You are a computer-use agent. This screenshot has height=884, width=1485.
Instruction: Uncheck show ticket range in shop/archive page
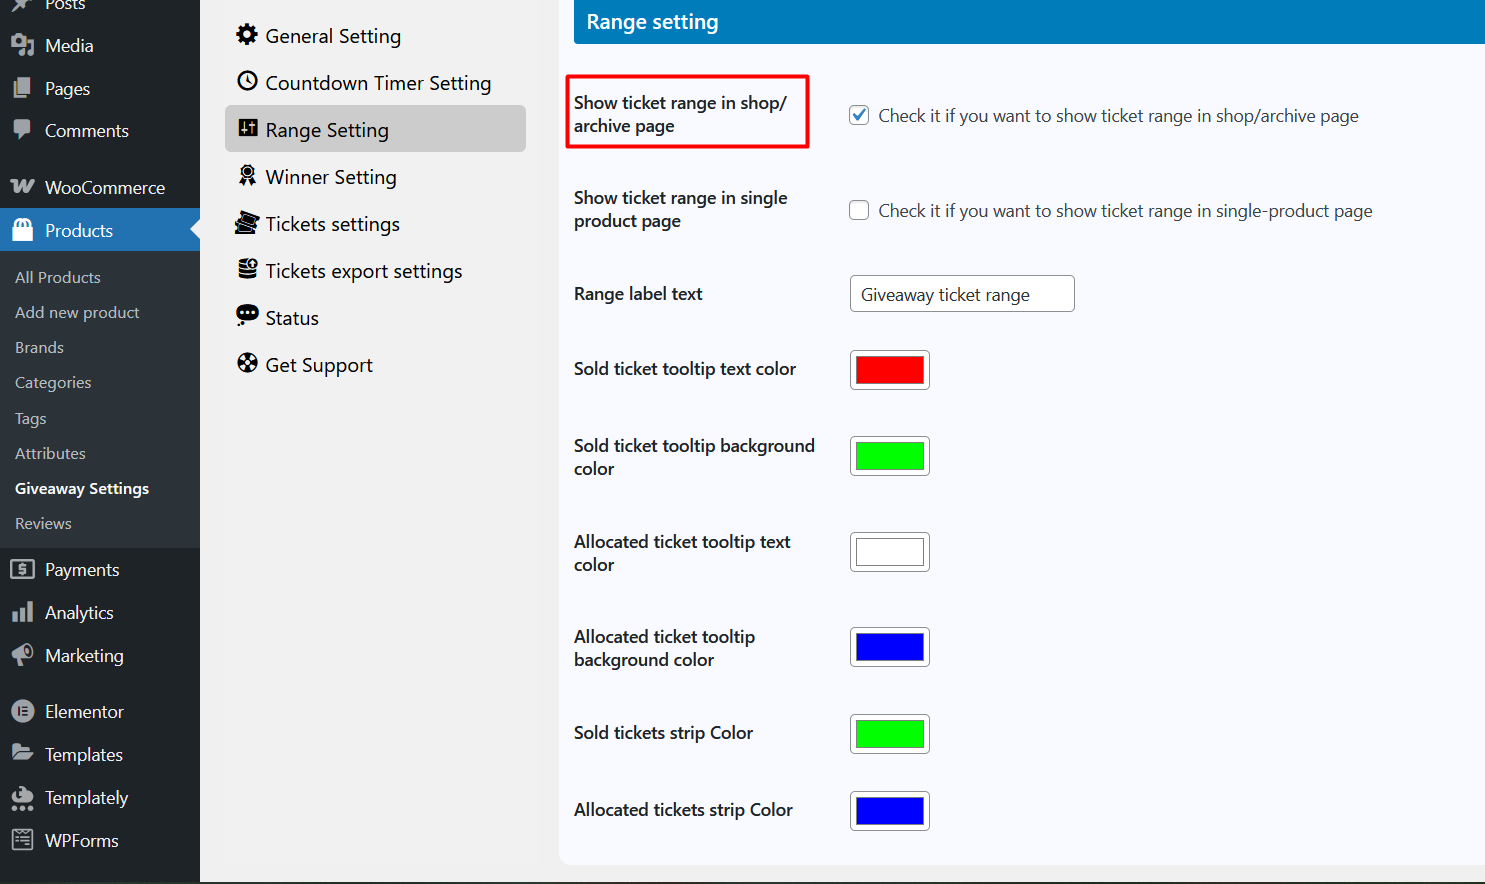pyautogui.click(x=859, y=115)
